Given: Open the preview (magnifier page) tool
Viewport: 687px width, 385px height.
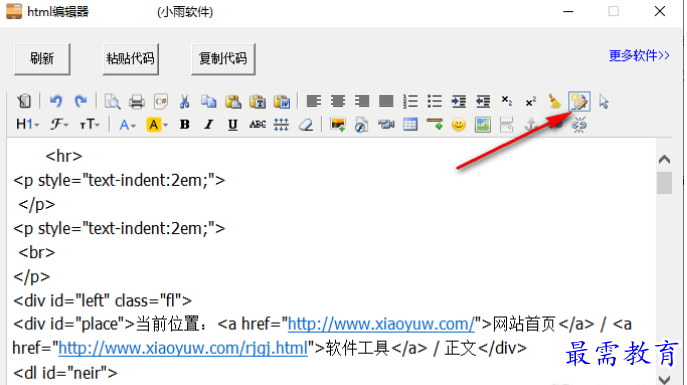Looking at the screenshot, I should click(112, 102).
